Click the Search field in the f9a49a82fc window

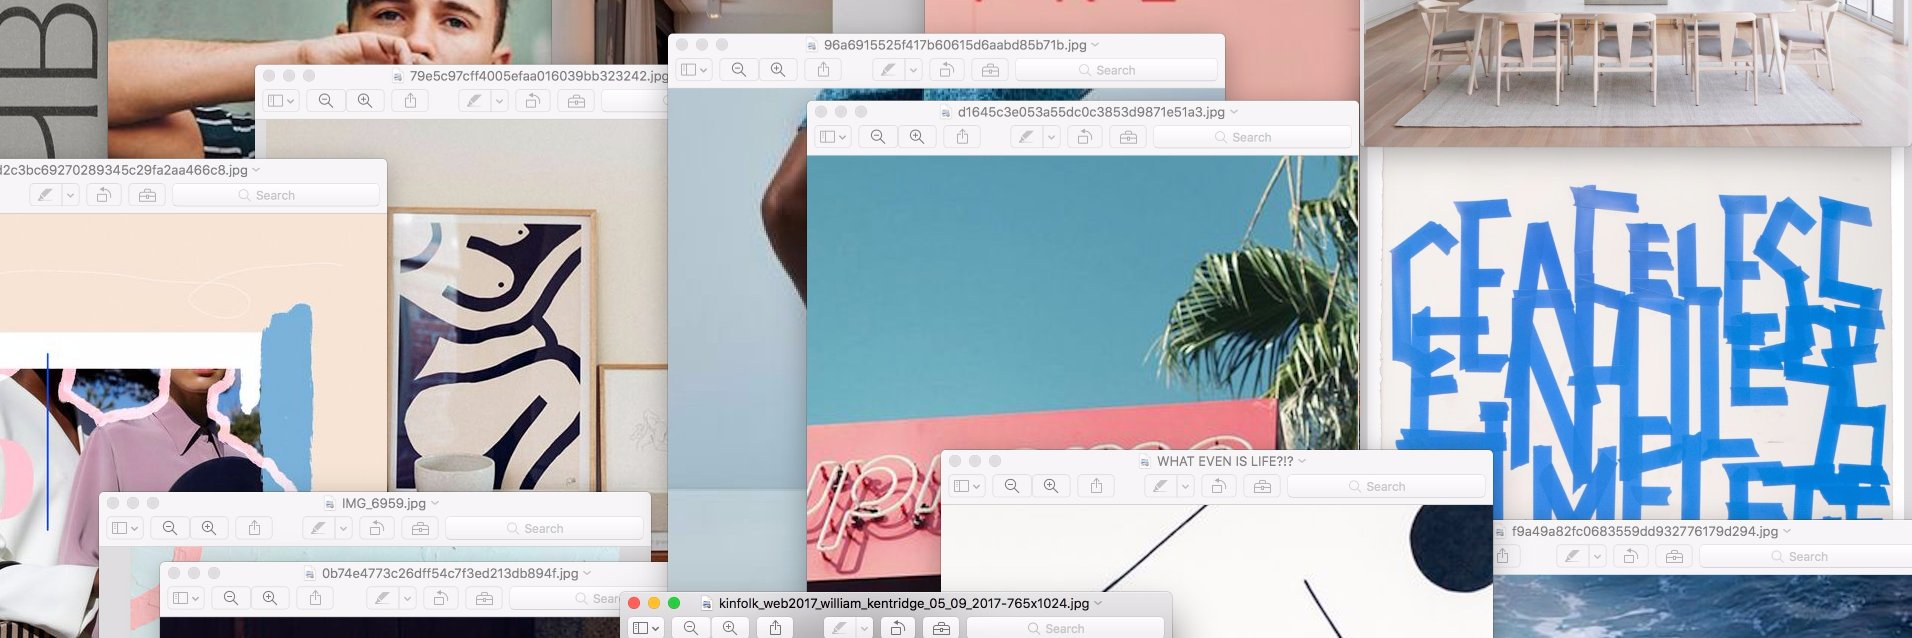1806,556
